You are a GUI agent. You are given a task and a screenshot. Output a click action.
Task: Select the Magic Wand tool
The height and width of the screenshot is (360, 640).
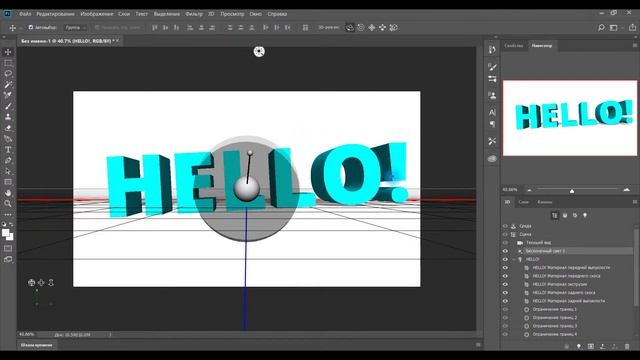(8, 84)
